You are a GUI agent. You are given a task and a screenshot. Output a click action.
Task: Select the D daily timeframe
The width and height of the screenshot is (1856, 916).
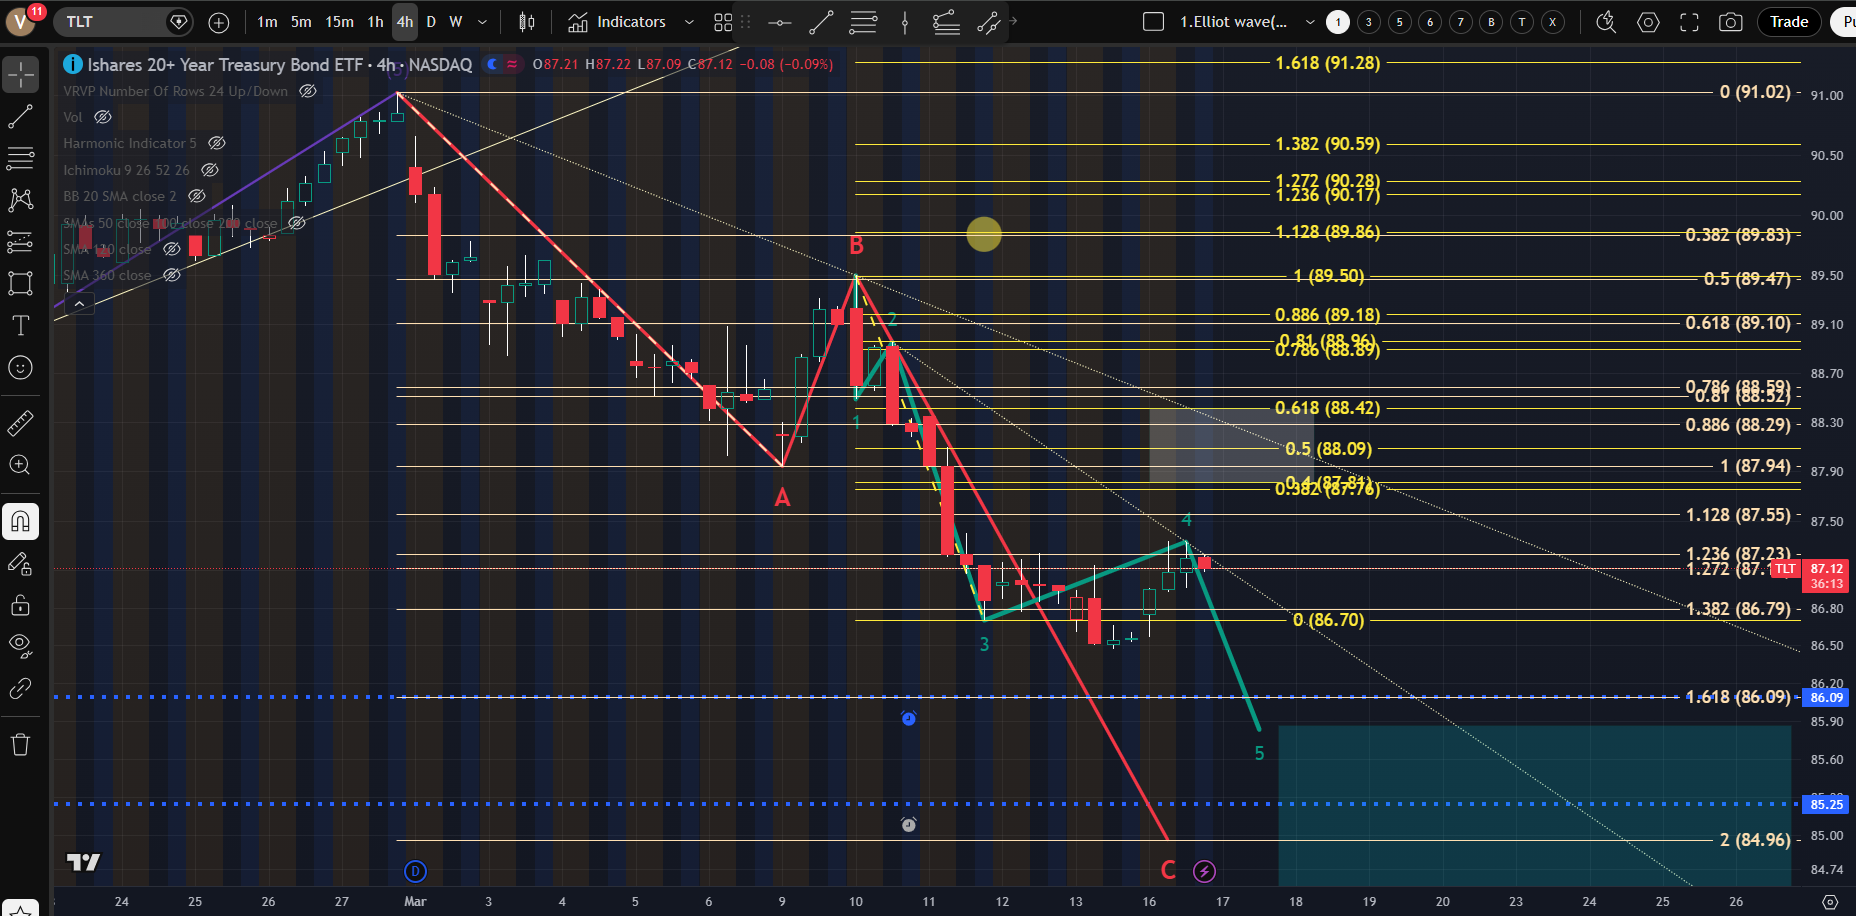[431, 22]
